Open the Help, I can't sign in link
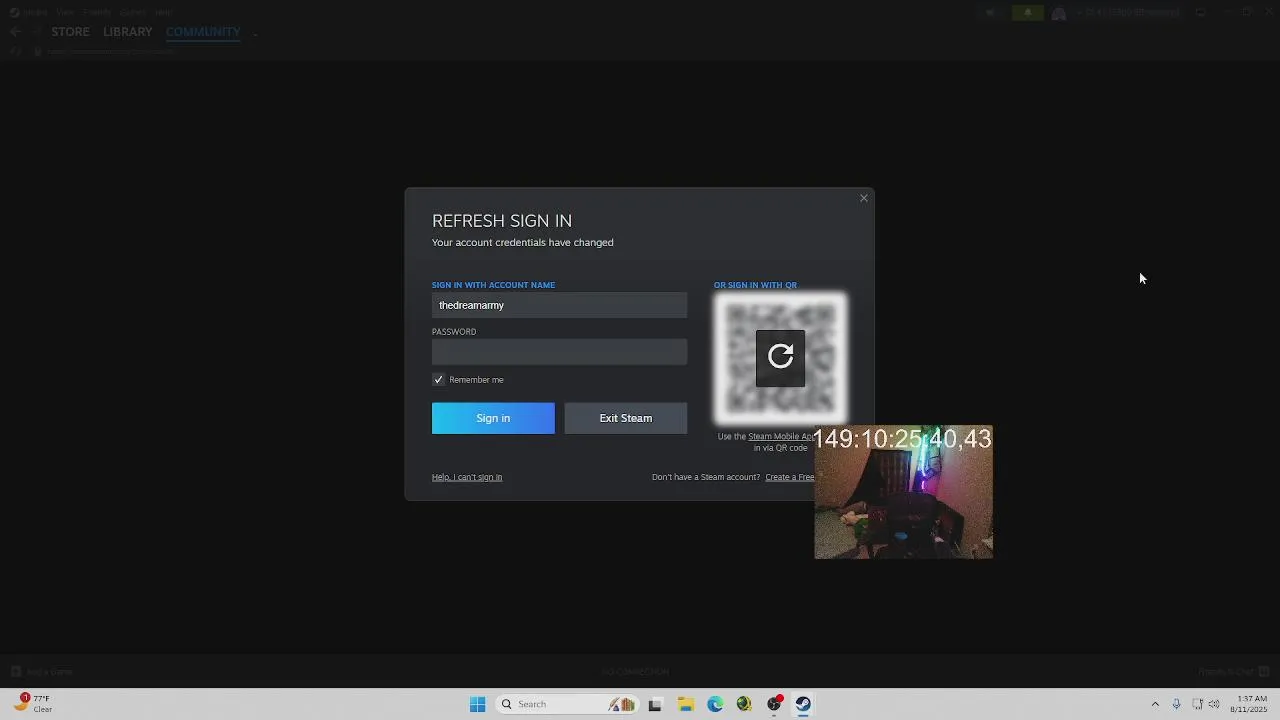 [x=467, y=477]
